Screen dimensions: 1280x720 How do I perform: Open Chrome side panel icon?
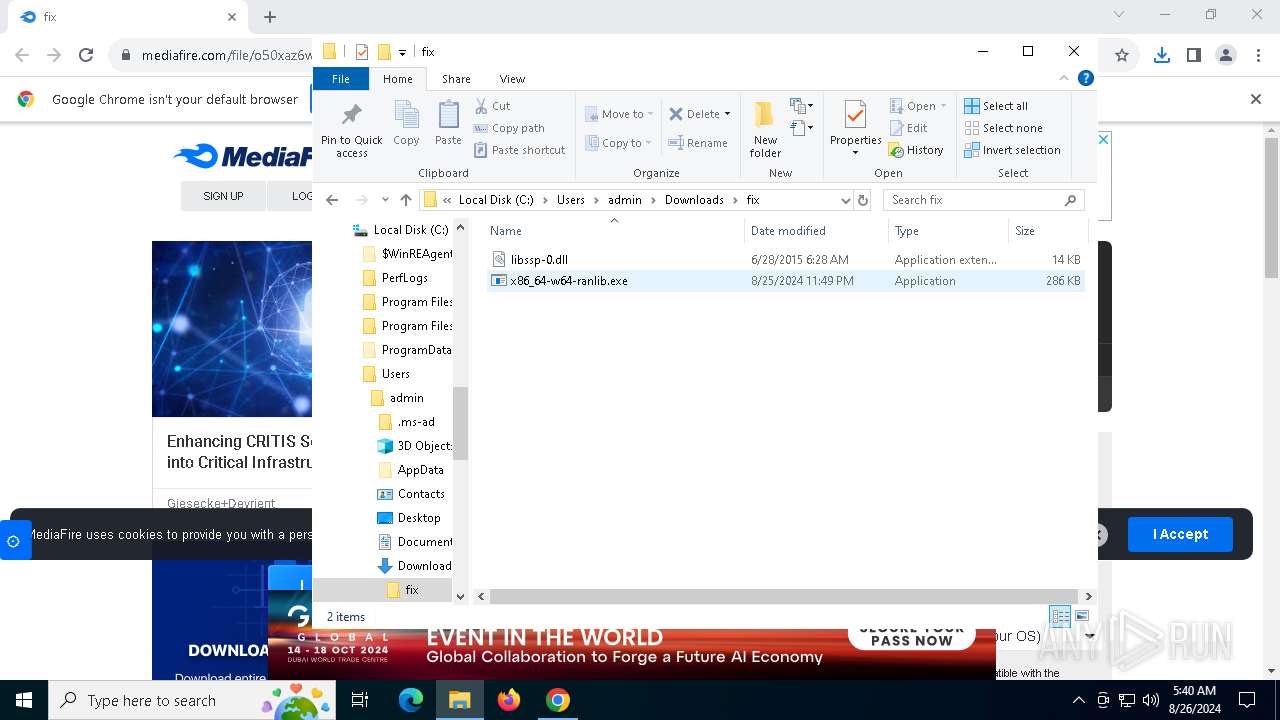[1193, 55]
